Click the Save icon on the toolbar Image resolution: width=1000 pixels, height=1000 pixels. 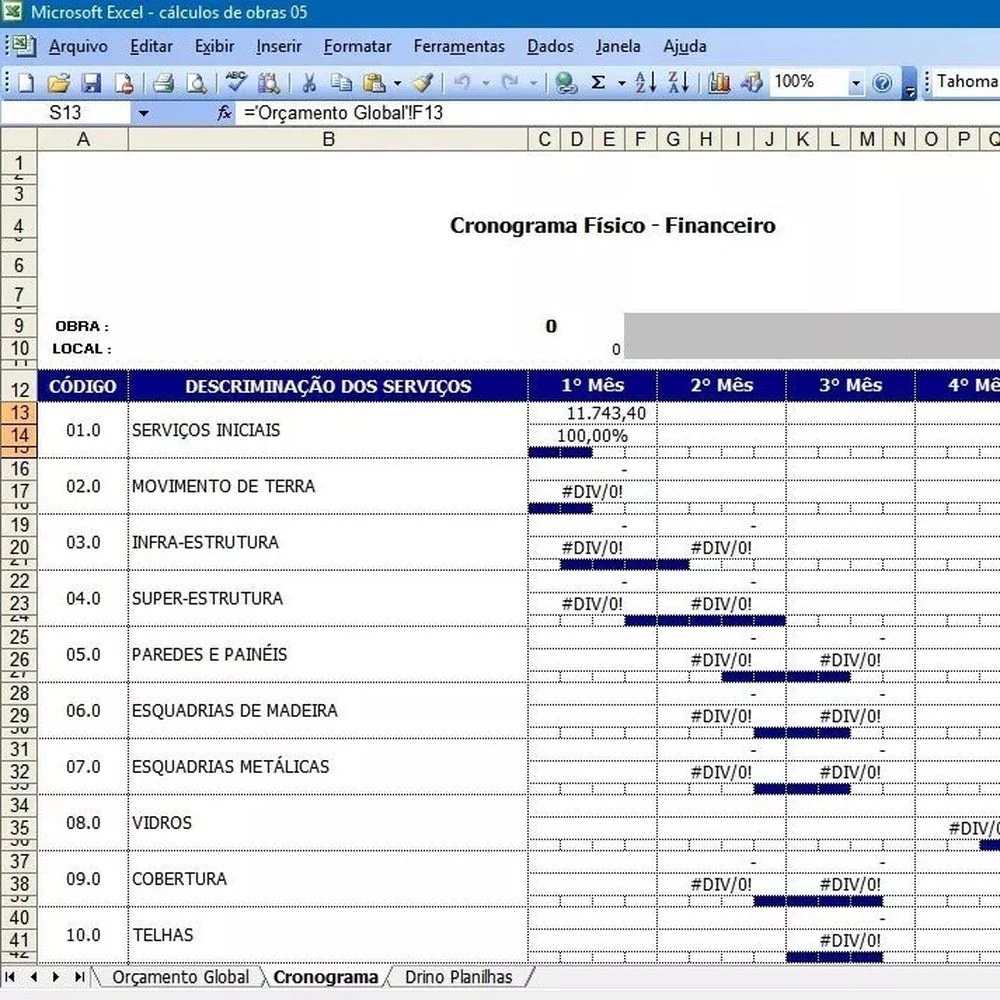coord(92,82)
